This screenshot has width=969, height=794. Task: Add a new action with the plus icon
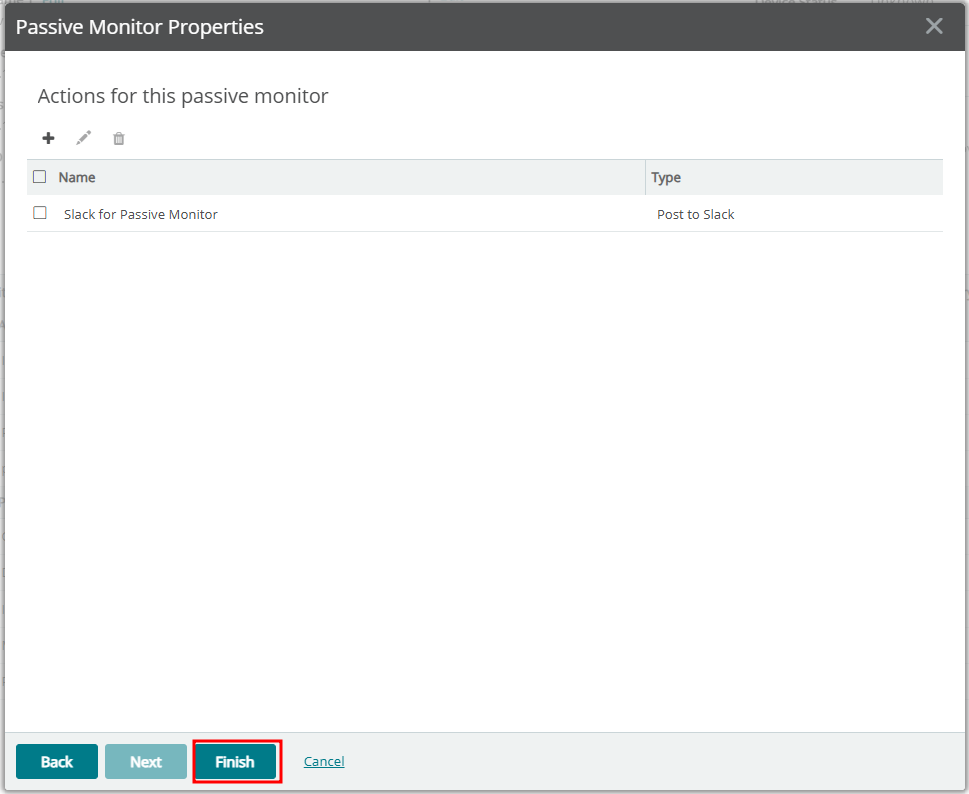tap(48, 138)
